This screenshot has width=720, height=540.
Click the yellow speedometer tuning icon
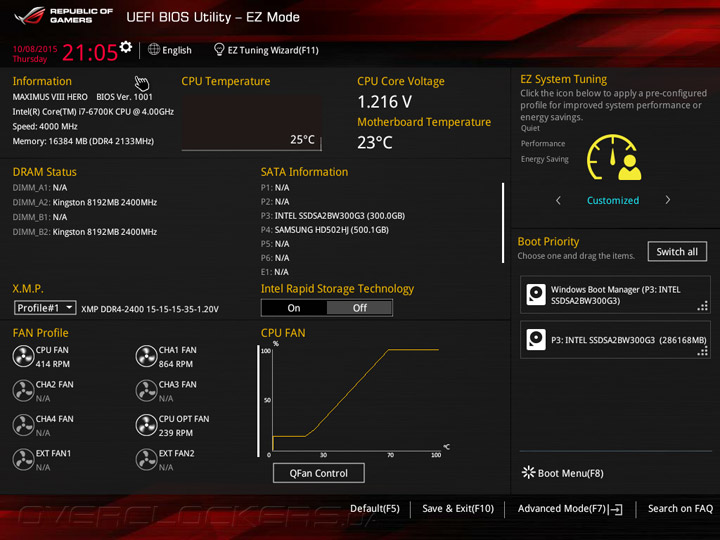(614, 158)
